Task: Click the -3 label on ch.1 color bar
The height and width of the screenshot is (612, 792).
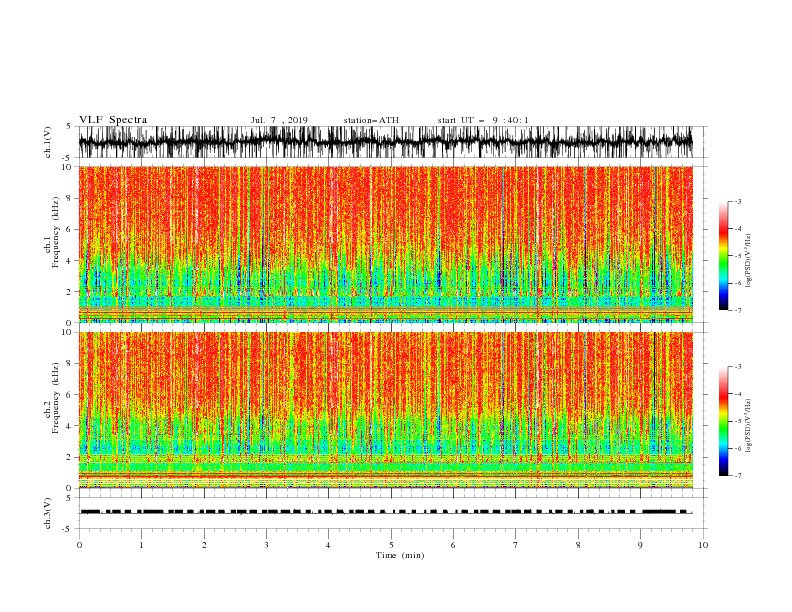Action: click(x=738, y=201)
